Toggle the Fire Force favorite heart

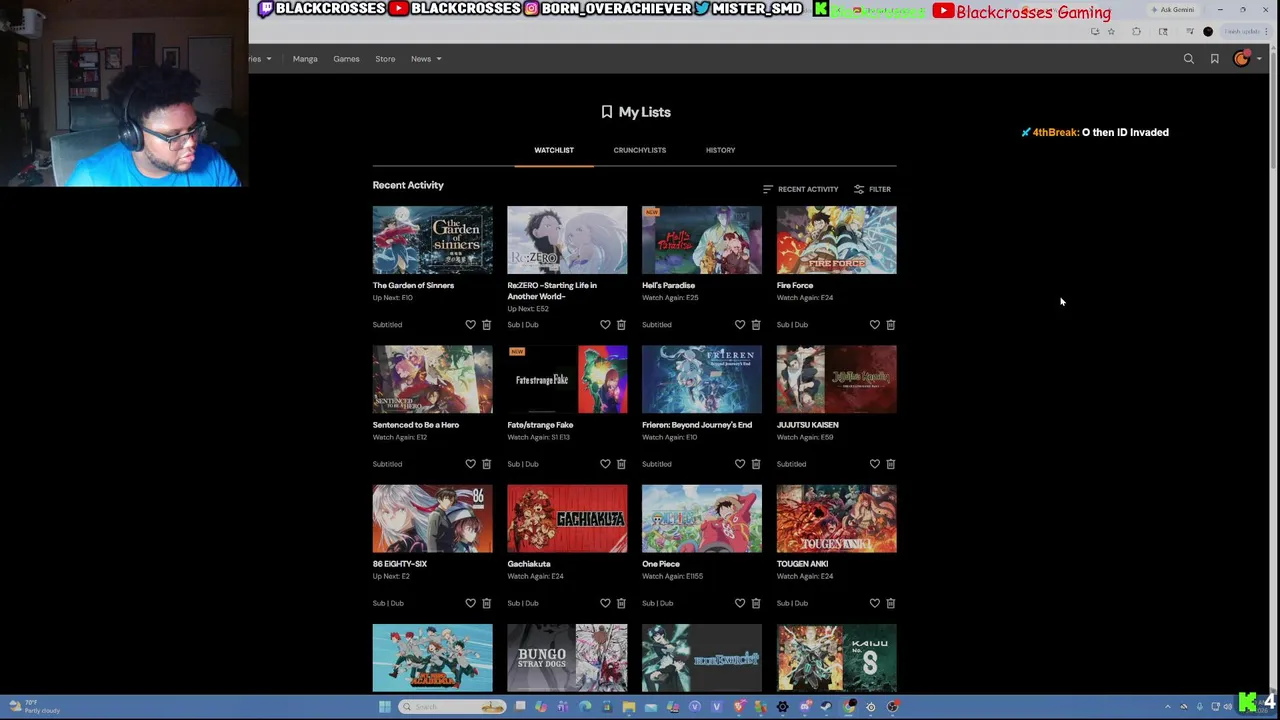tap(875, 325)
